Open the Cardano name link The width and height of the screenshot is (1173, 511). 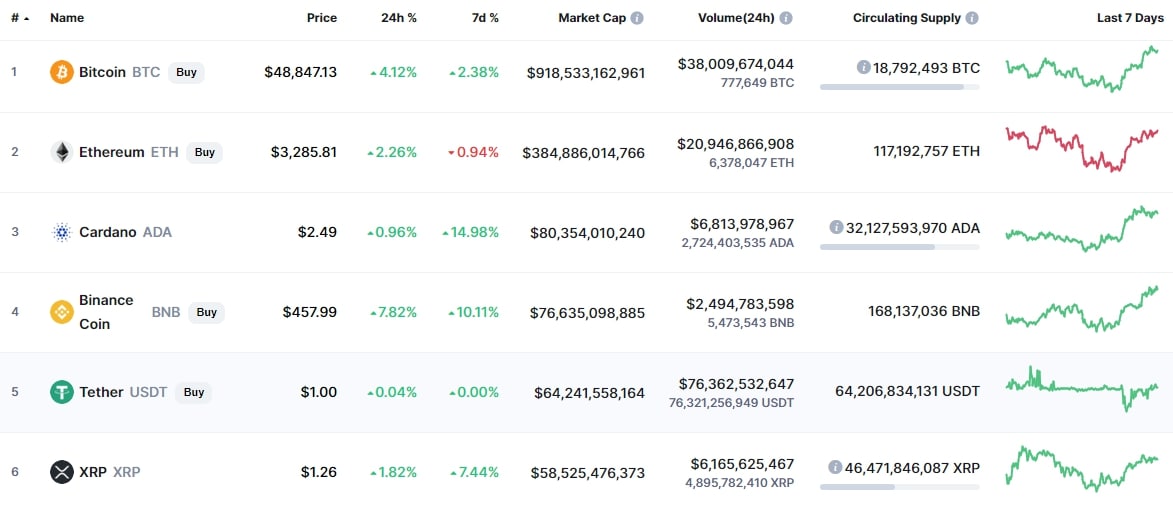coord(108,232)
